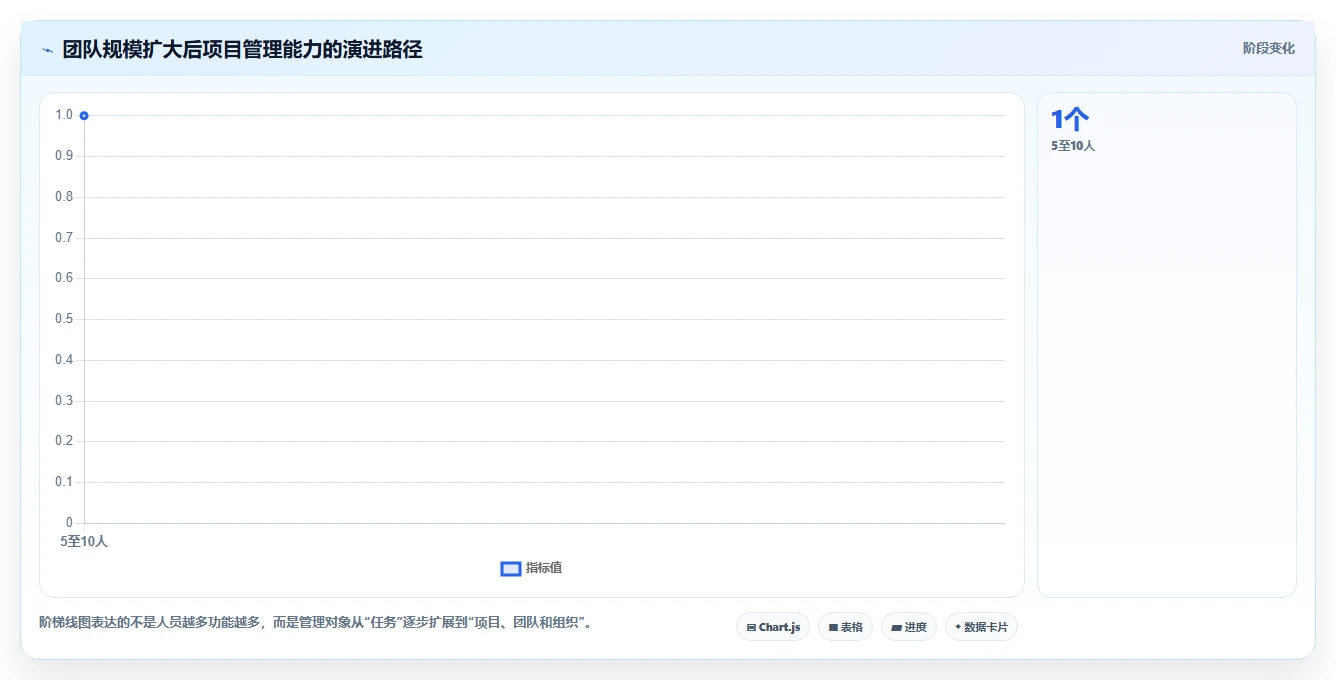Toggle the 指标值 legend swatch

coord(511,568)
